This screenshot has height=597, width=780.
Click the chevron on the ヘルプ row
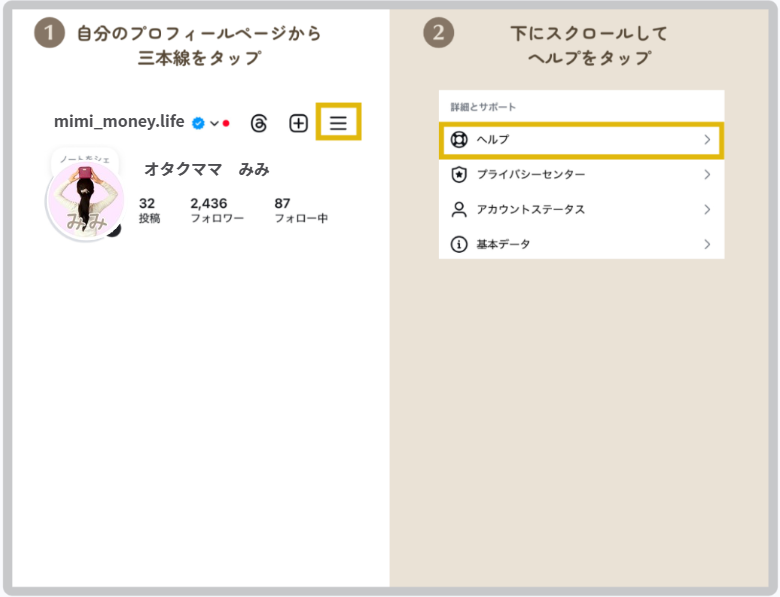(x=707, y=140)
